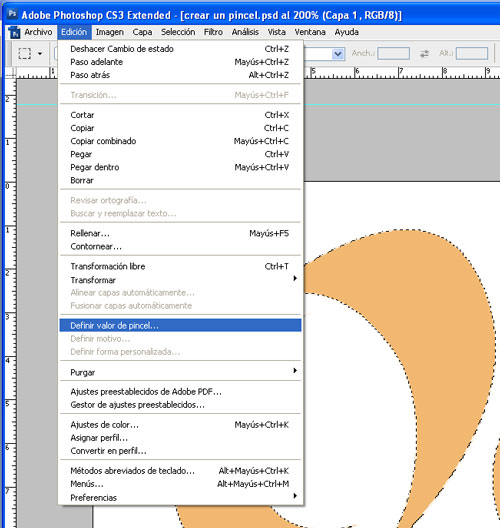This screenshot has height=528, width=500.
Task: Open Métodos abreviados de teclado...
Action: click(180, 471)
